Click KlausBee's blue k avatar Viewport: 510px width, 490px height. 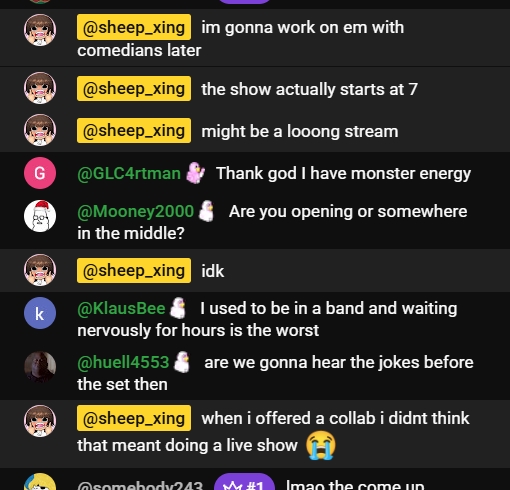[x=40, y=313]
